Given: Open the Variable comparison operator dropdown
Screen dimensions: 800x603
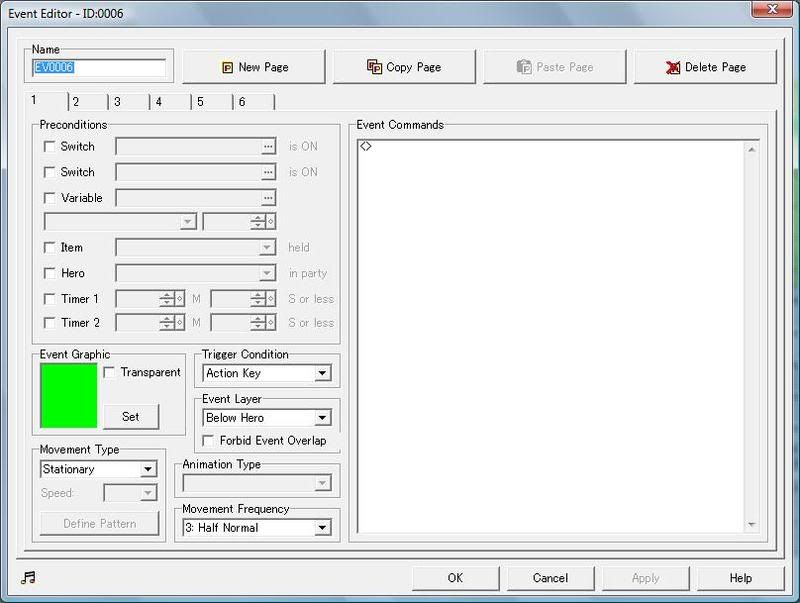Looking at the screenshot, I should 120,221.
